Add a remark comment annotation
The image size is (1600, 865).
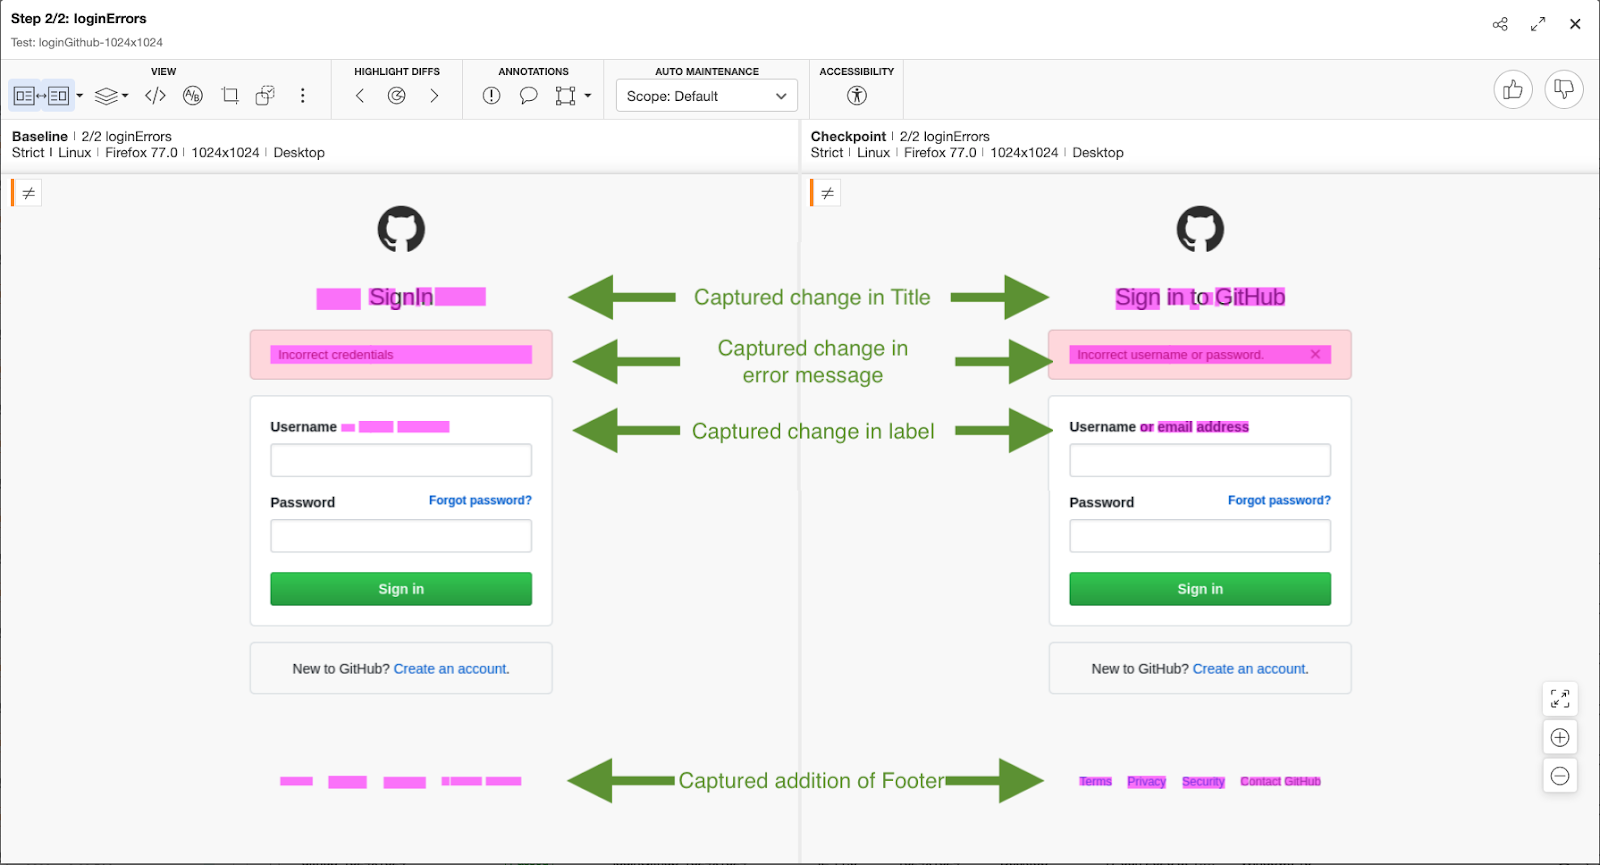click(x=528, y=96)
